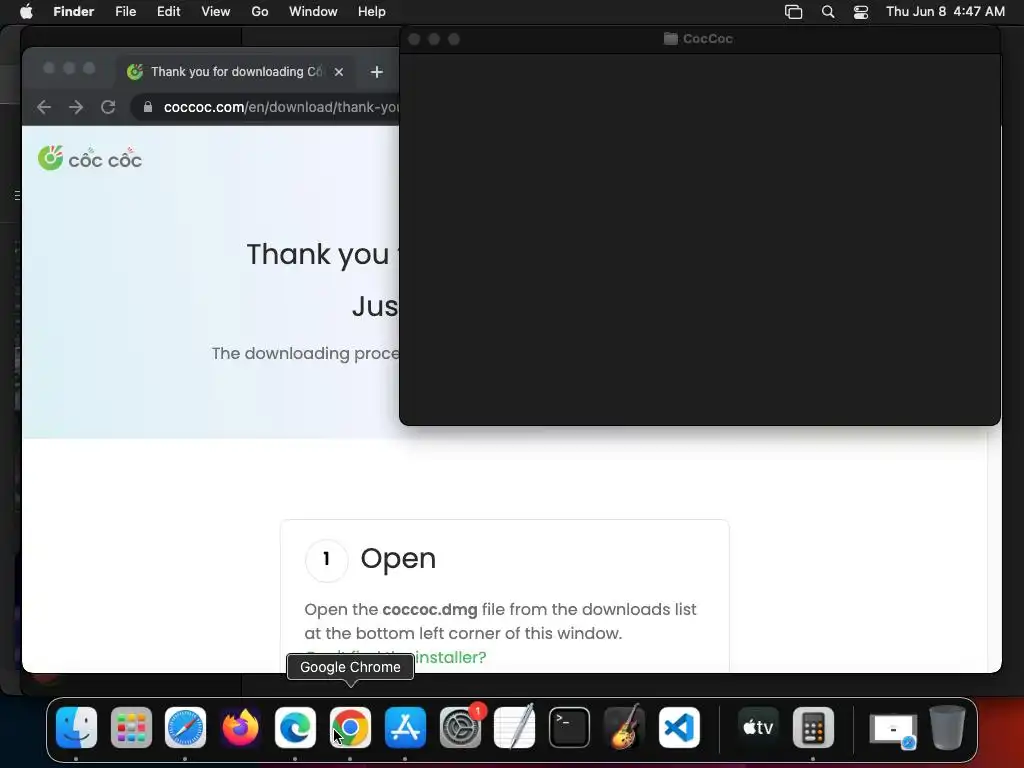Click the CocCoc folder icon in title bar
Image resolution: width=1024 pixels, height=768 pixels.
[671, 39]
